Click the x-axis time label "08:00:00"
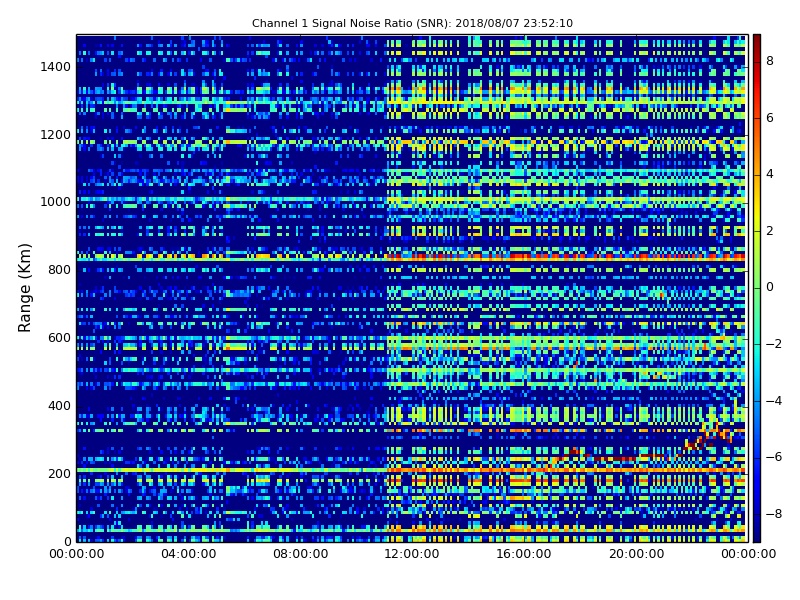800x600 pixels. pos(301,554)
